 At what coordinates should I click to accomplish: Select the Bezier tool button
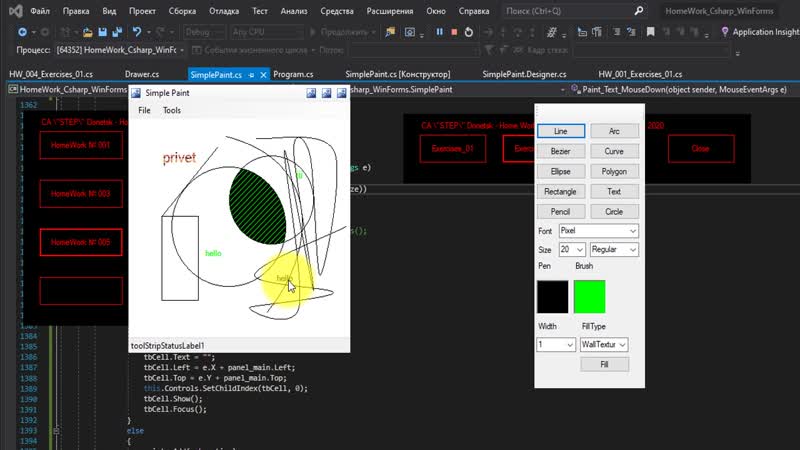click(561, 152)
